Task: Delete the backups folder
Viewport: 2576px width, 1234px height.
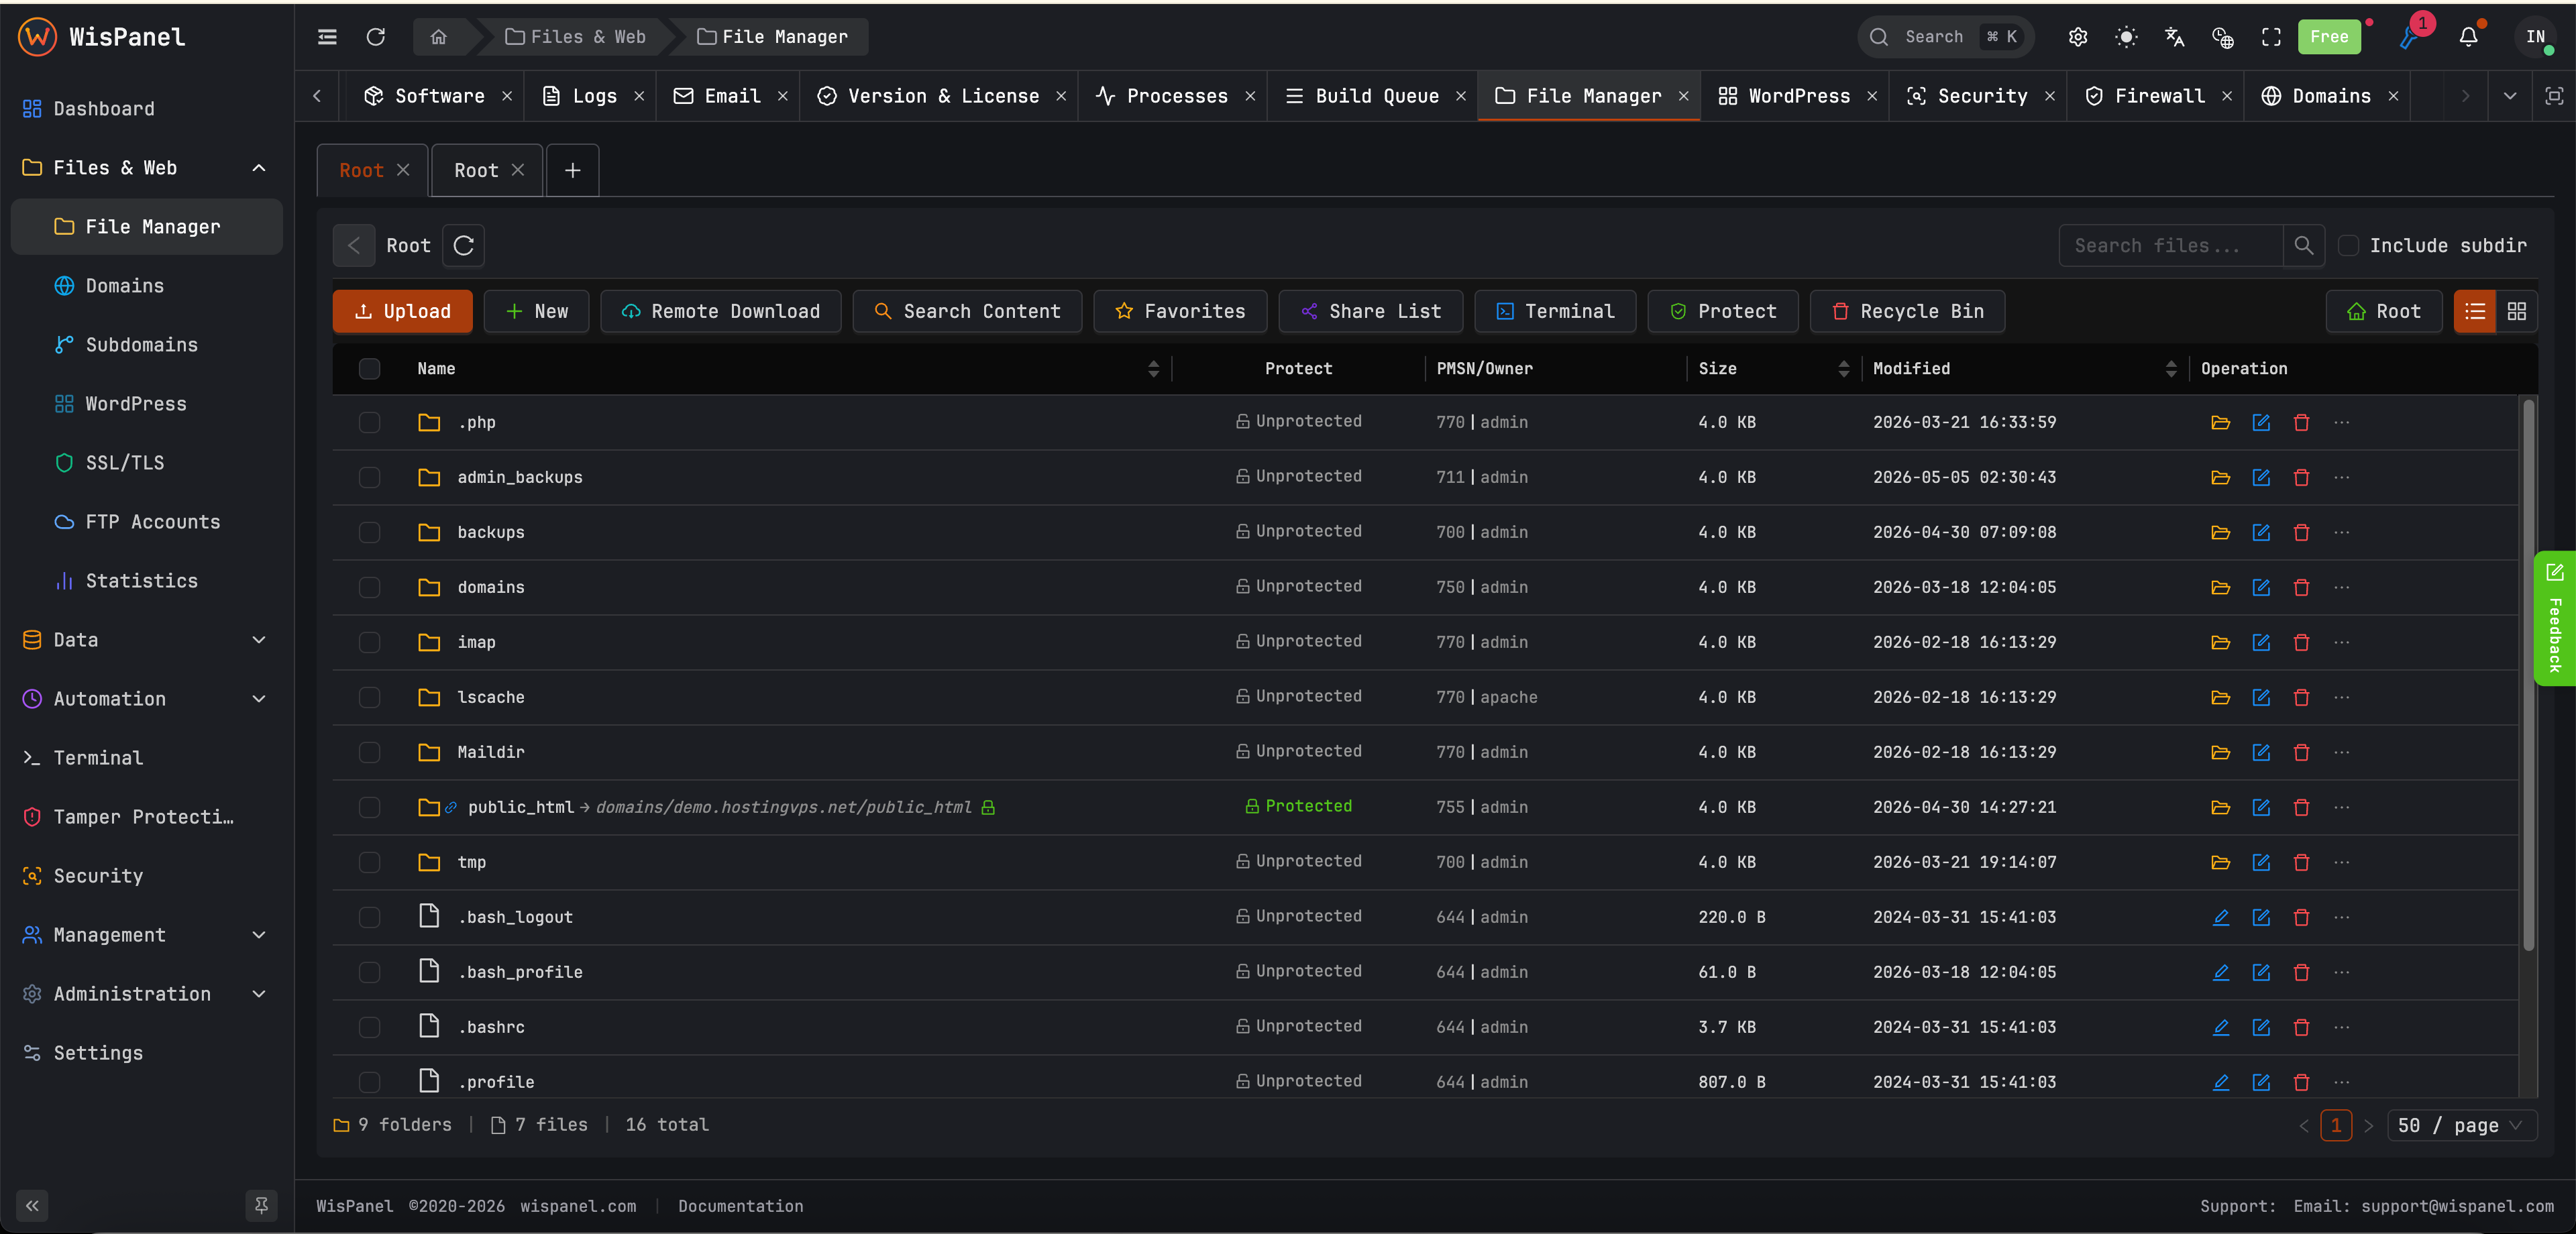Action: (2301, 532)
